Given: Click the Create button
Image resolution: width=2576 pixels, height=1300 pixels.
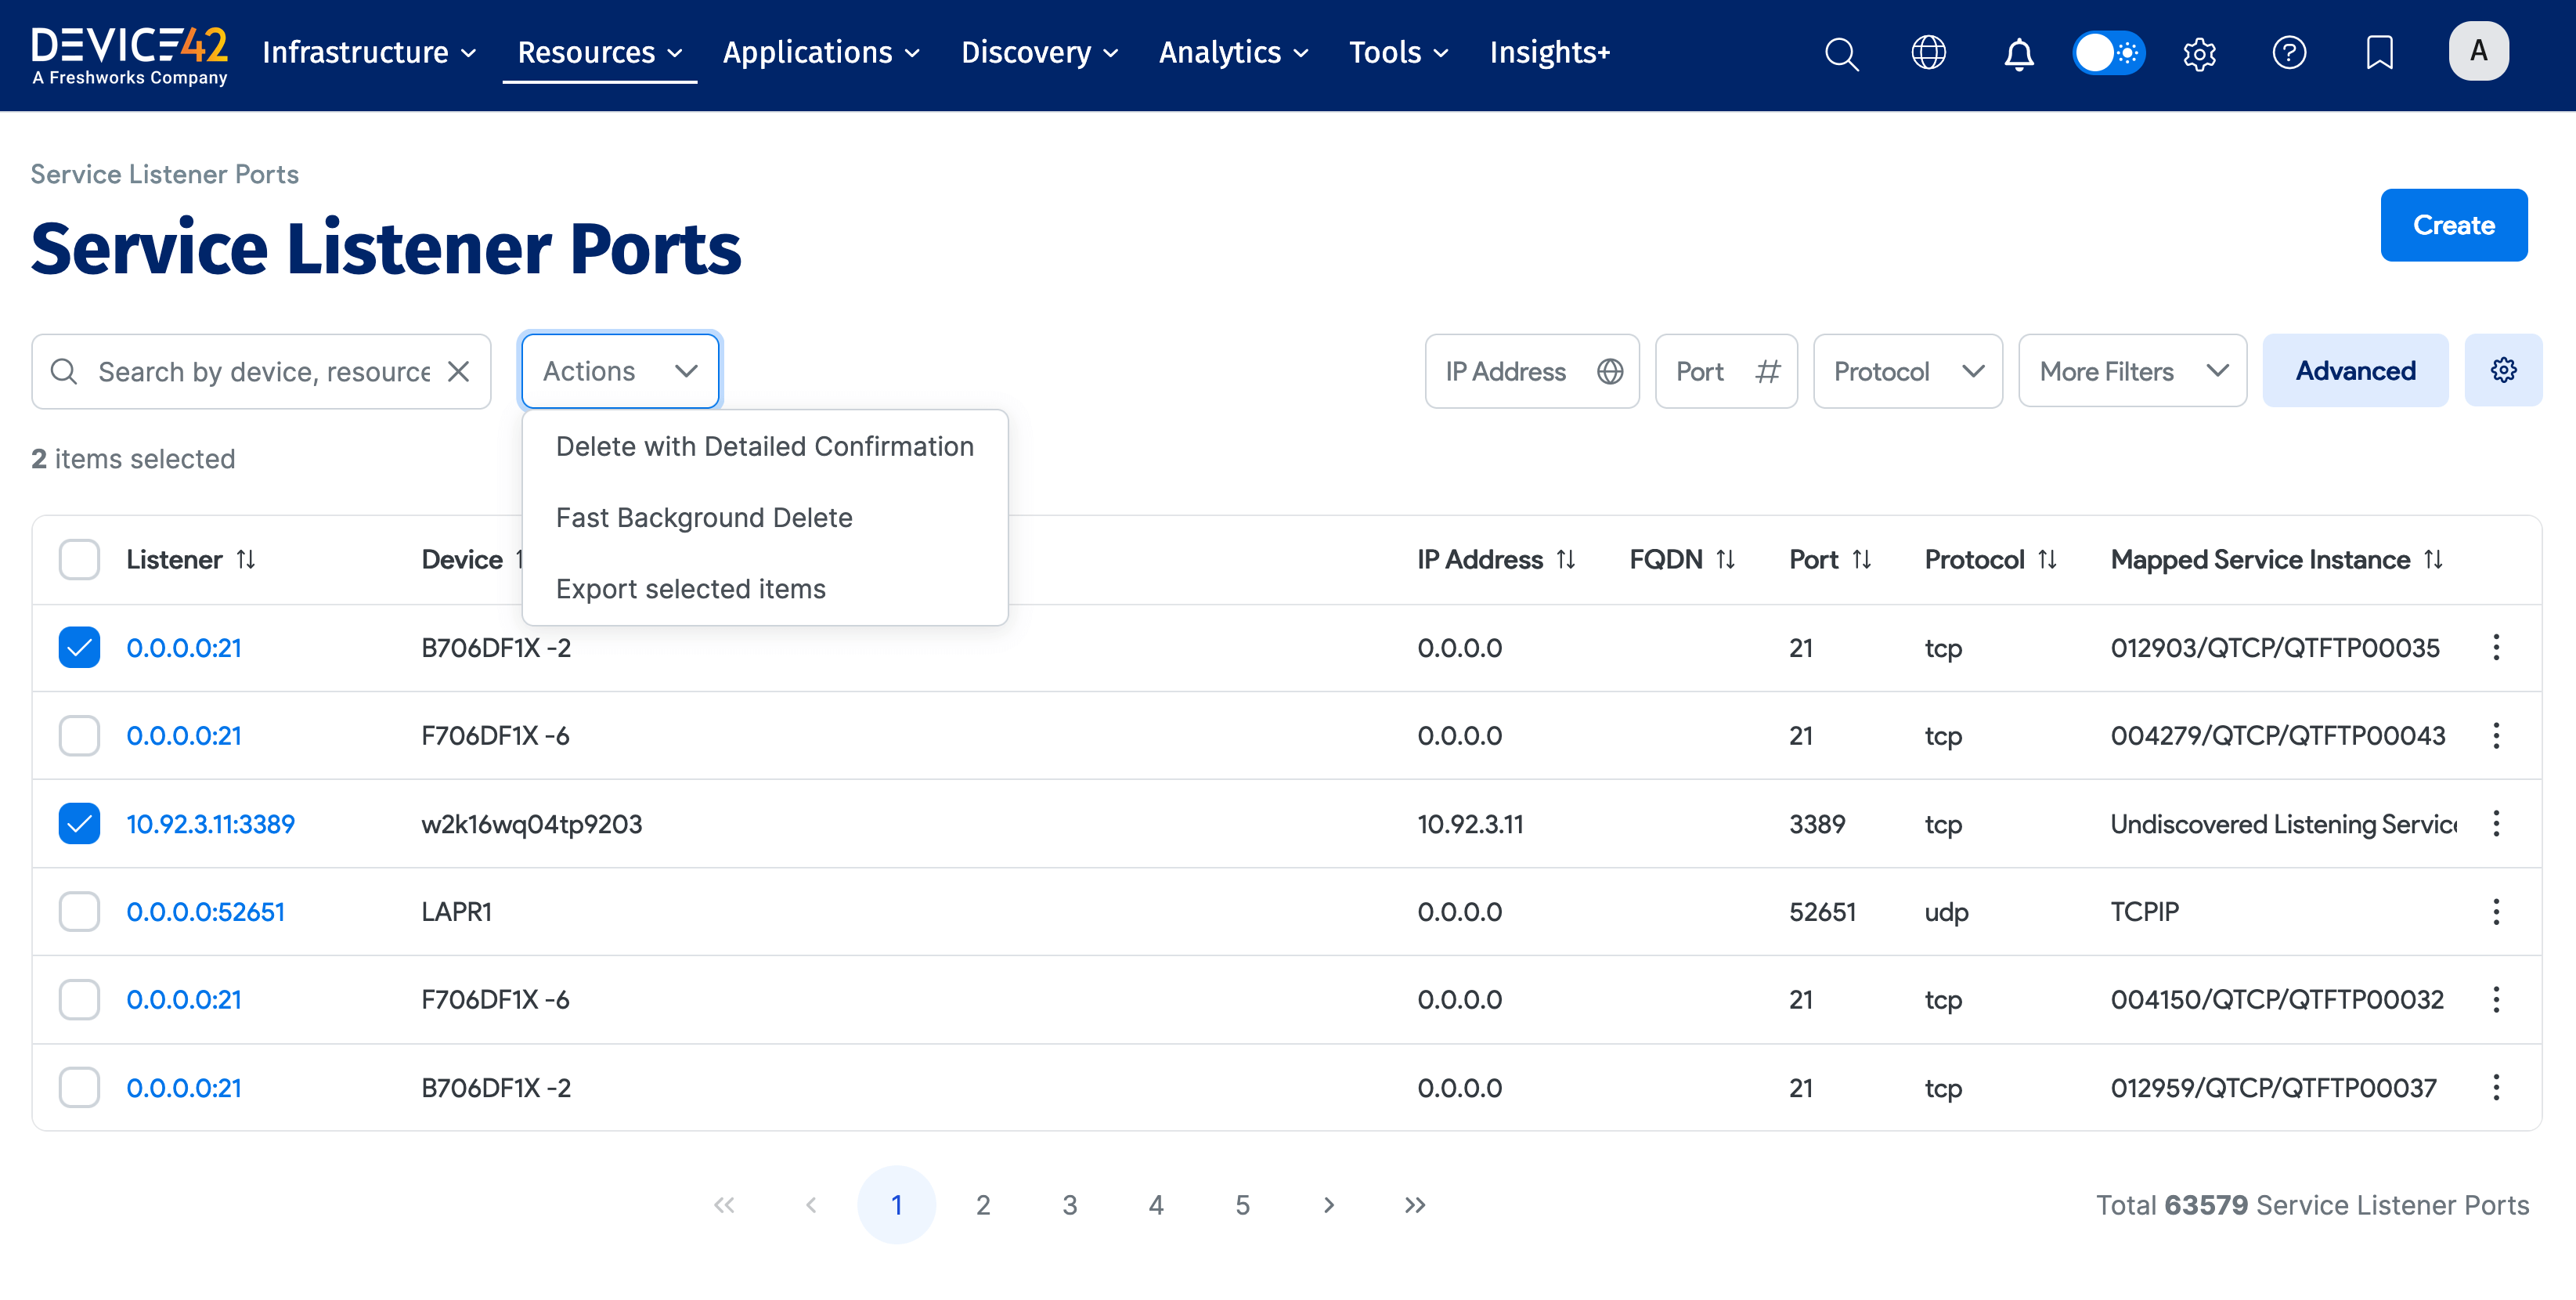Looking at the screenshot, I should click(2454, 225).
